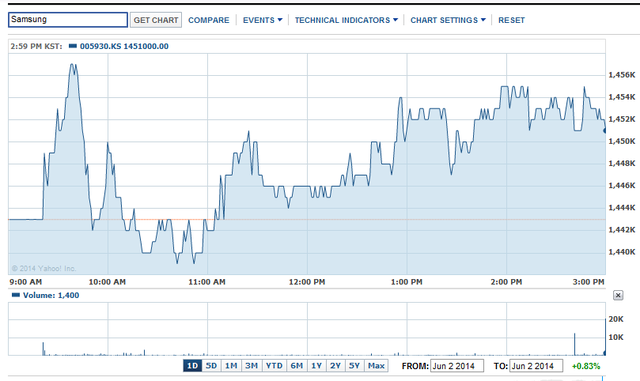This screenshot has height=381, width=640.
Task: Select the 1Y time range
Action: tap(317, 365)
